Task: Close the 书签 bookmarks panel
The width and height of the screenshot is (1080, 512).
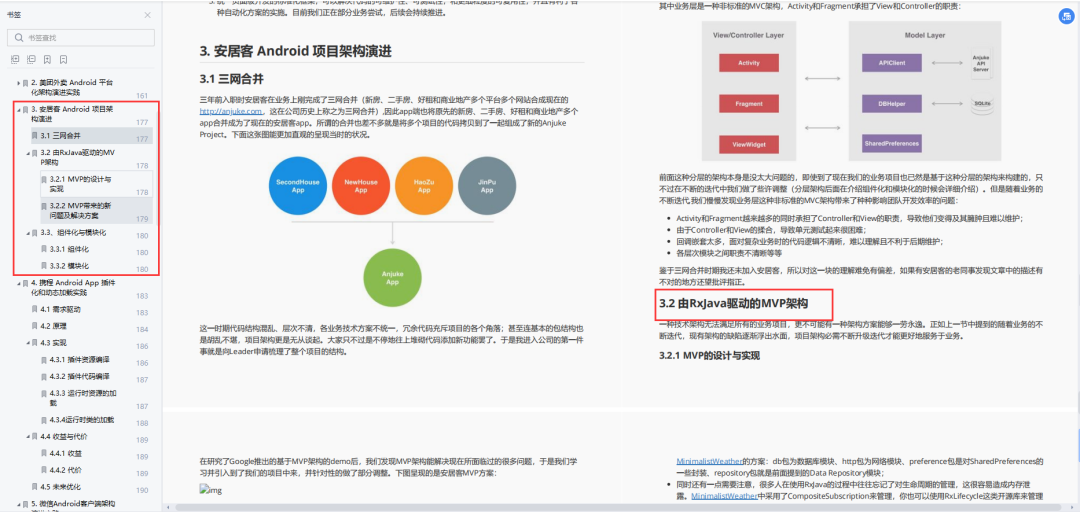Action: (147, 14)
